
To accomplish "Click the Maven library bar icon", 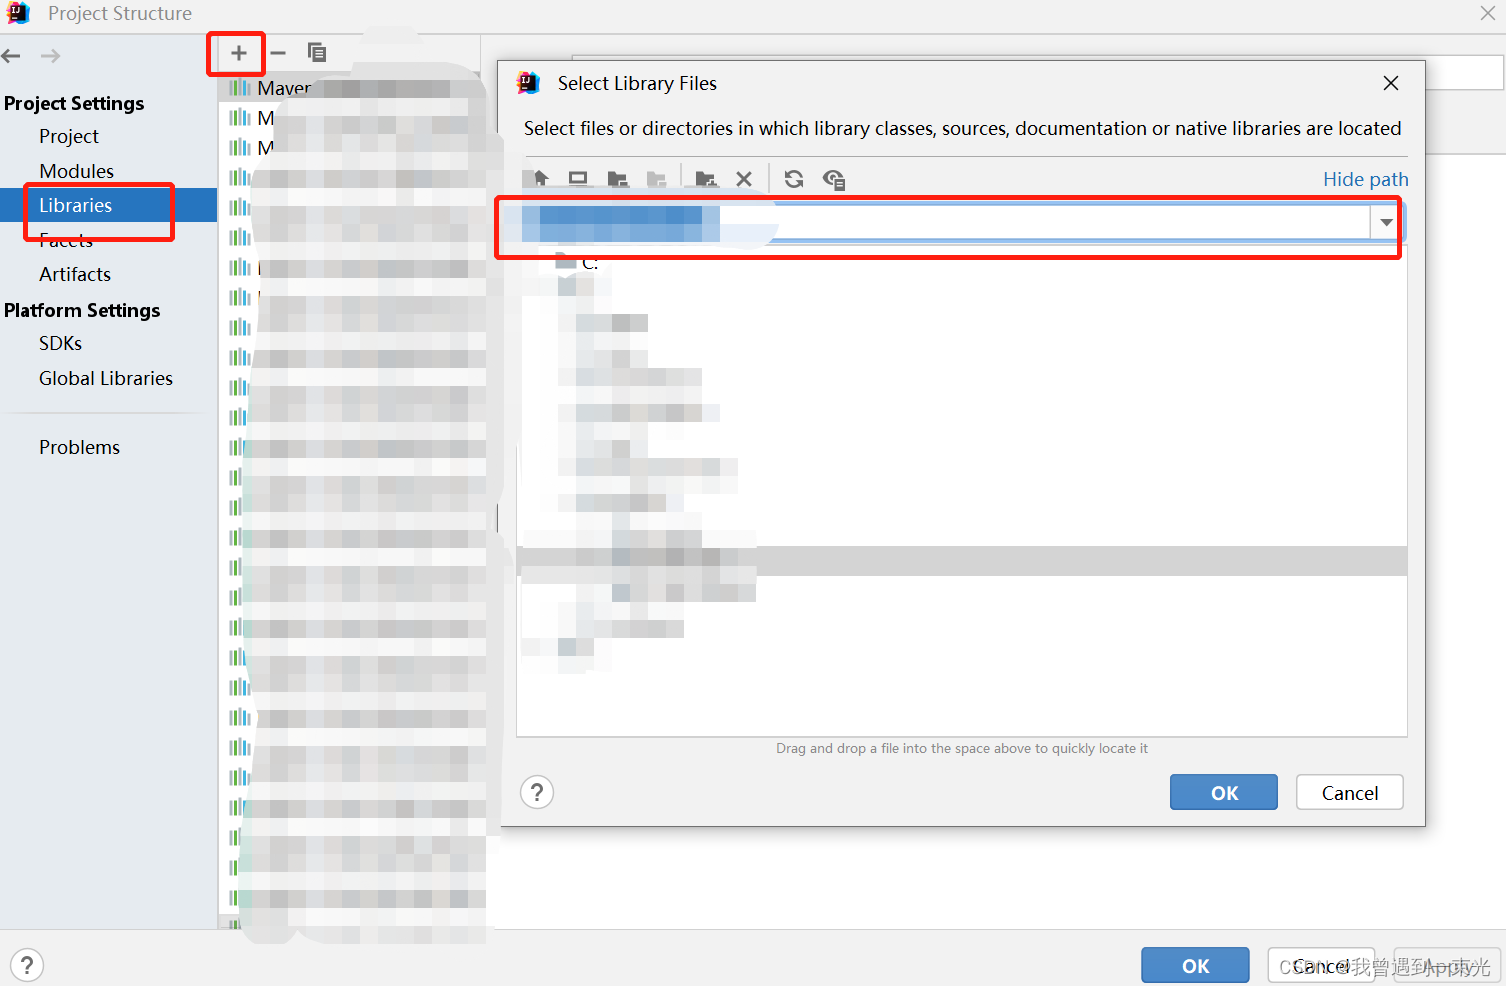I will [240, 88].
